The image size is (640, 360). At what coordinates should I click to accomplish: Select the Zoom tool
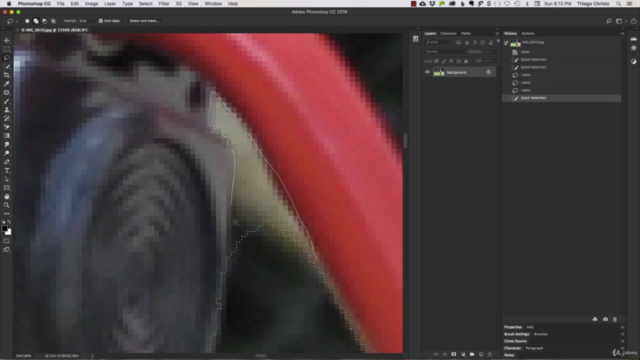coord(7,205)
